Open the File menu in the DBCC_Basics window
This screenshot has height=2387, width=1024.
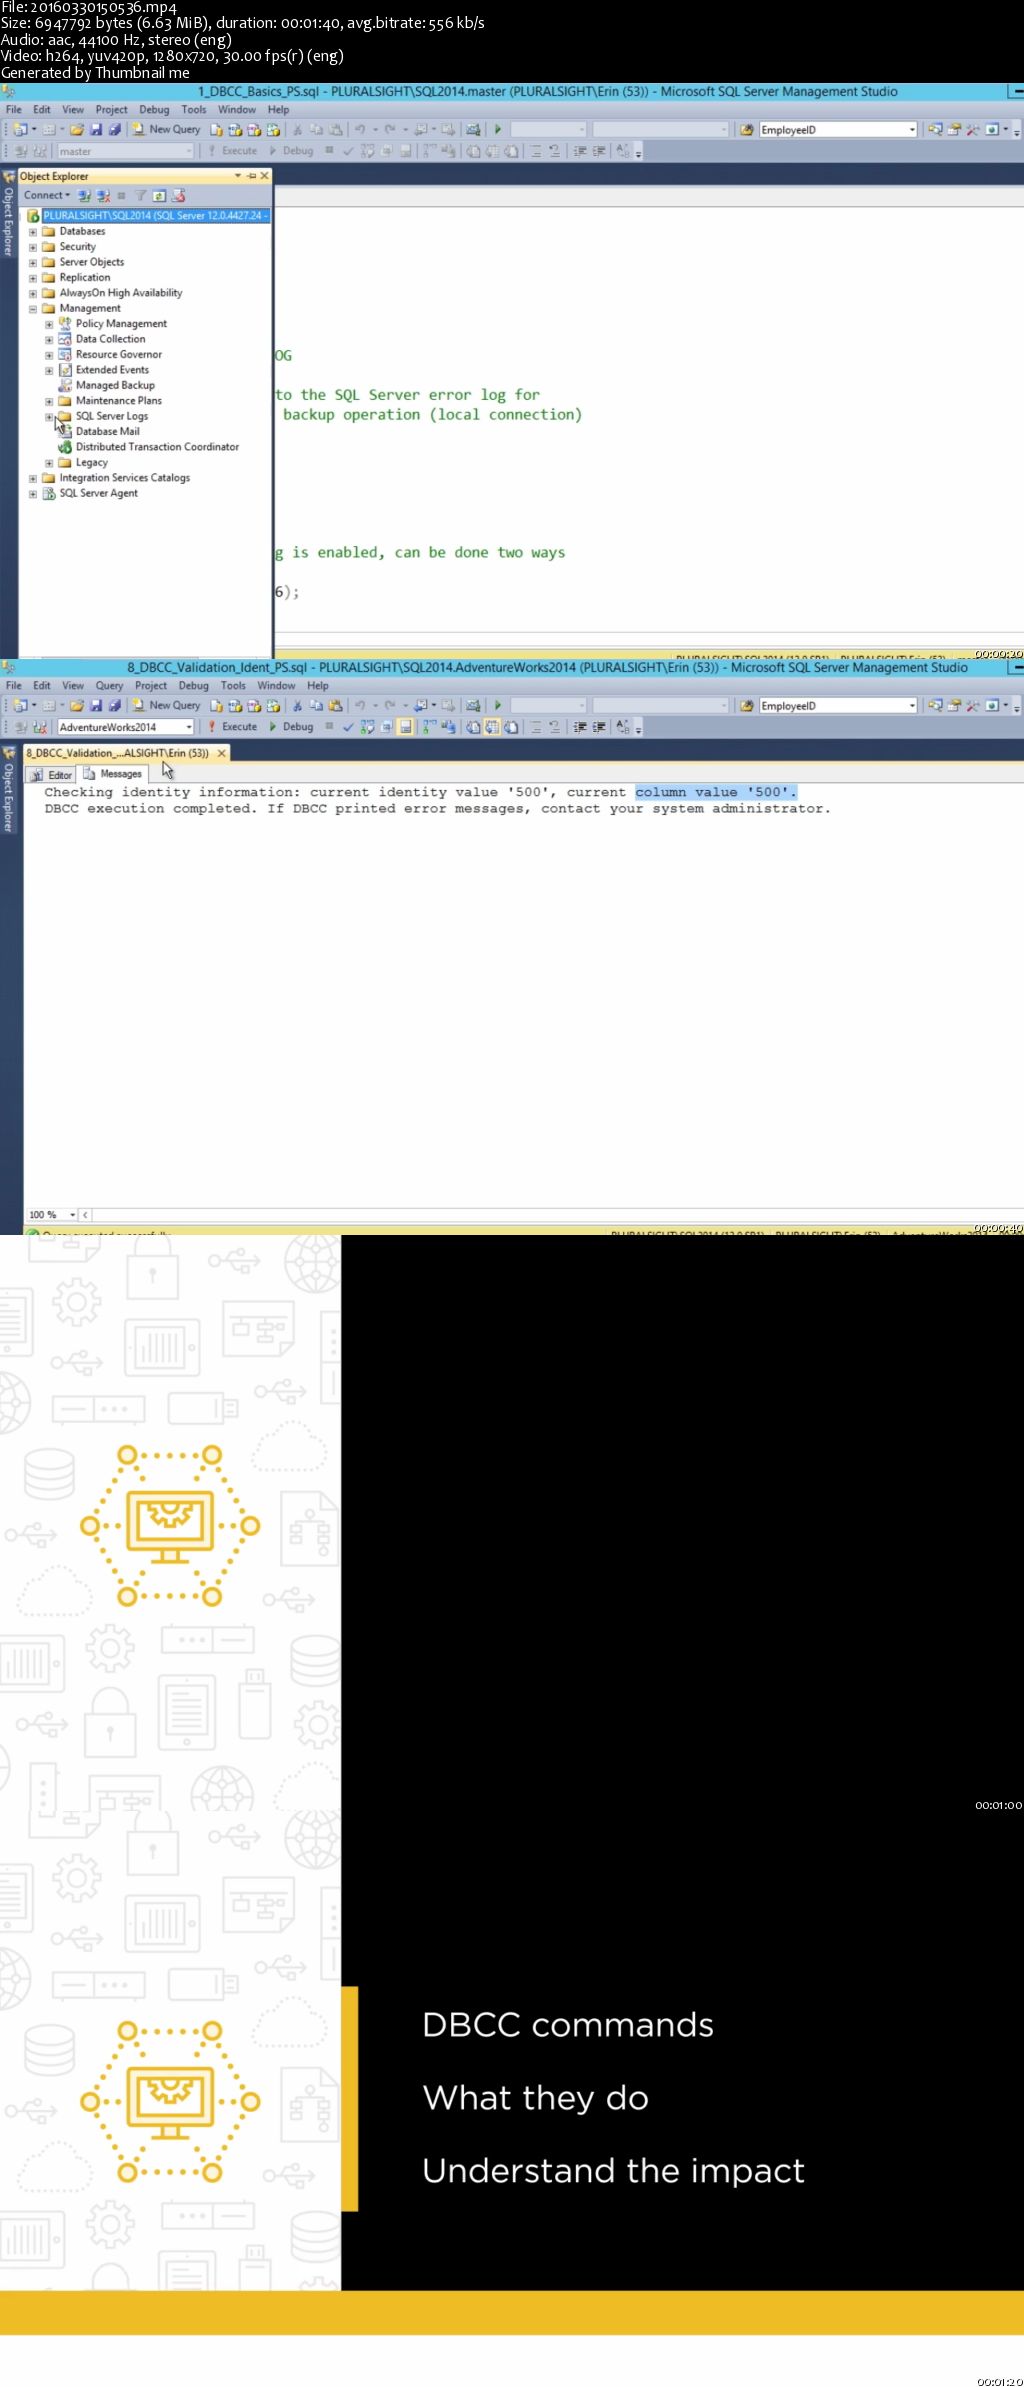13,110
